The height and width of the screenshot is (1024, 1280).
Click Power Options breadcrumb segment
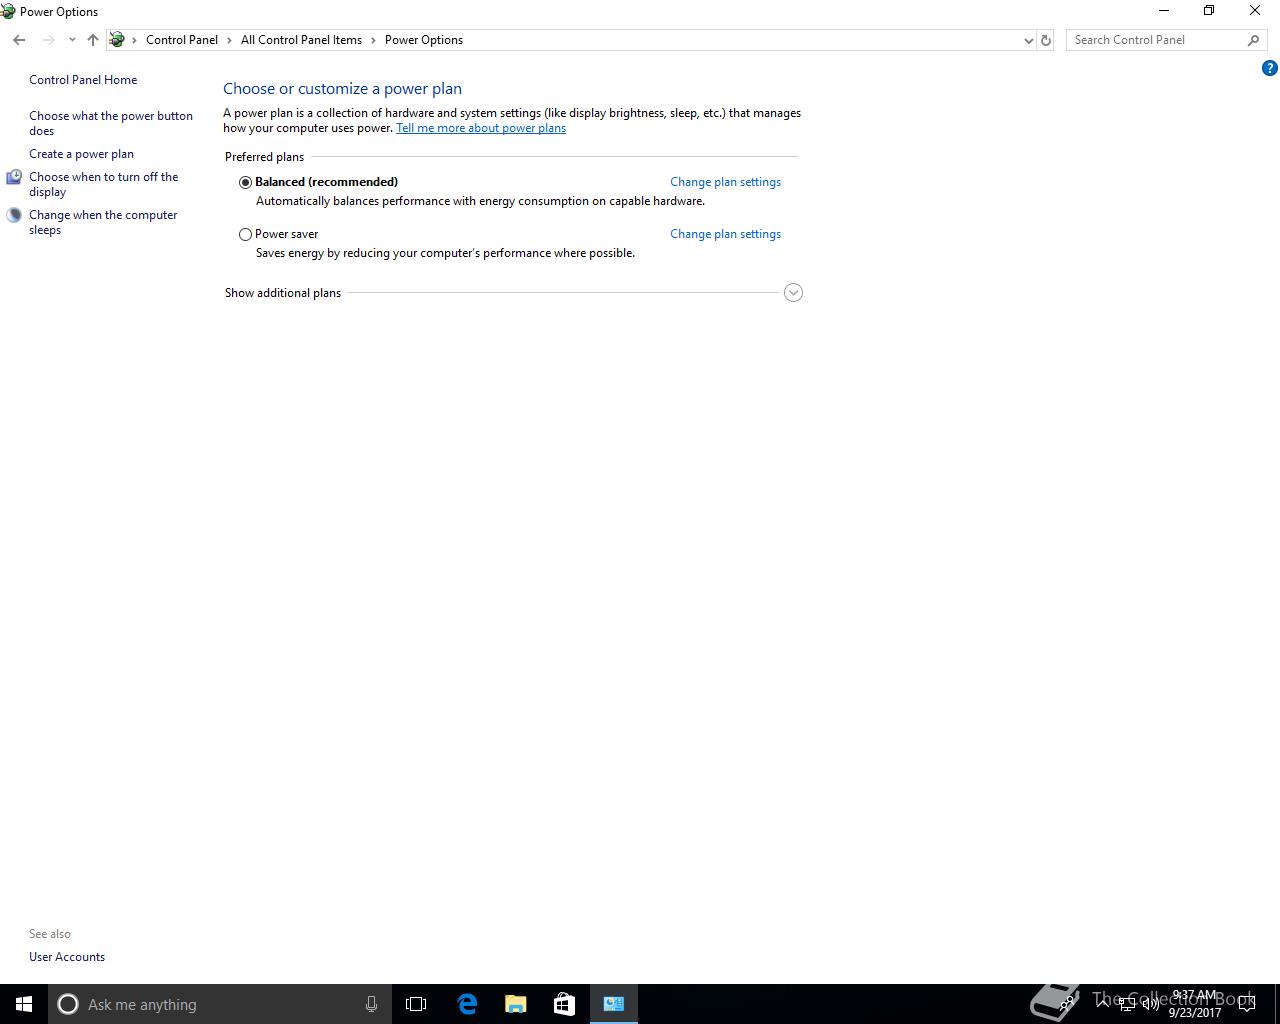click(424, 40)
